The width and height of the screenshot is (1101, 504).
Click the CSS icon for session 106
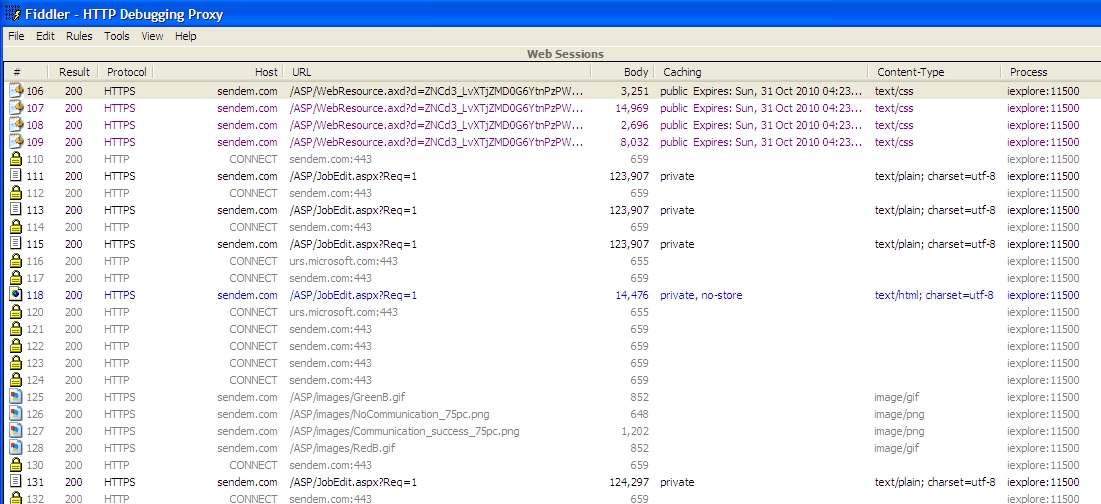click(16, 91)
